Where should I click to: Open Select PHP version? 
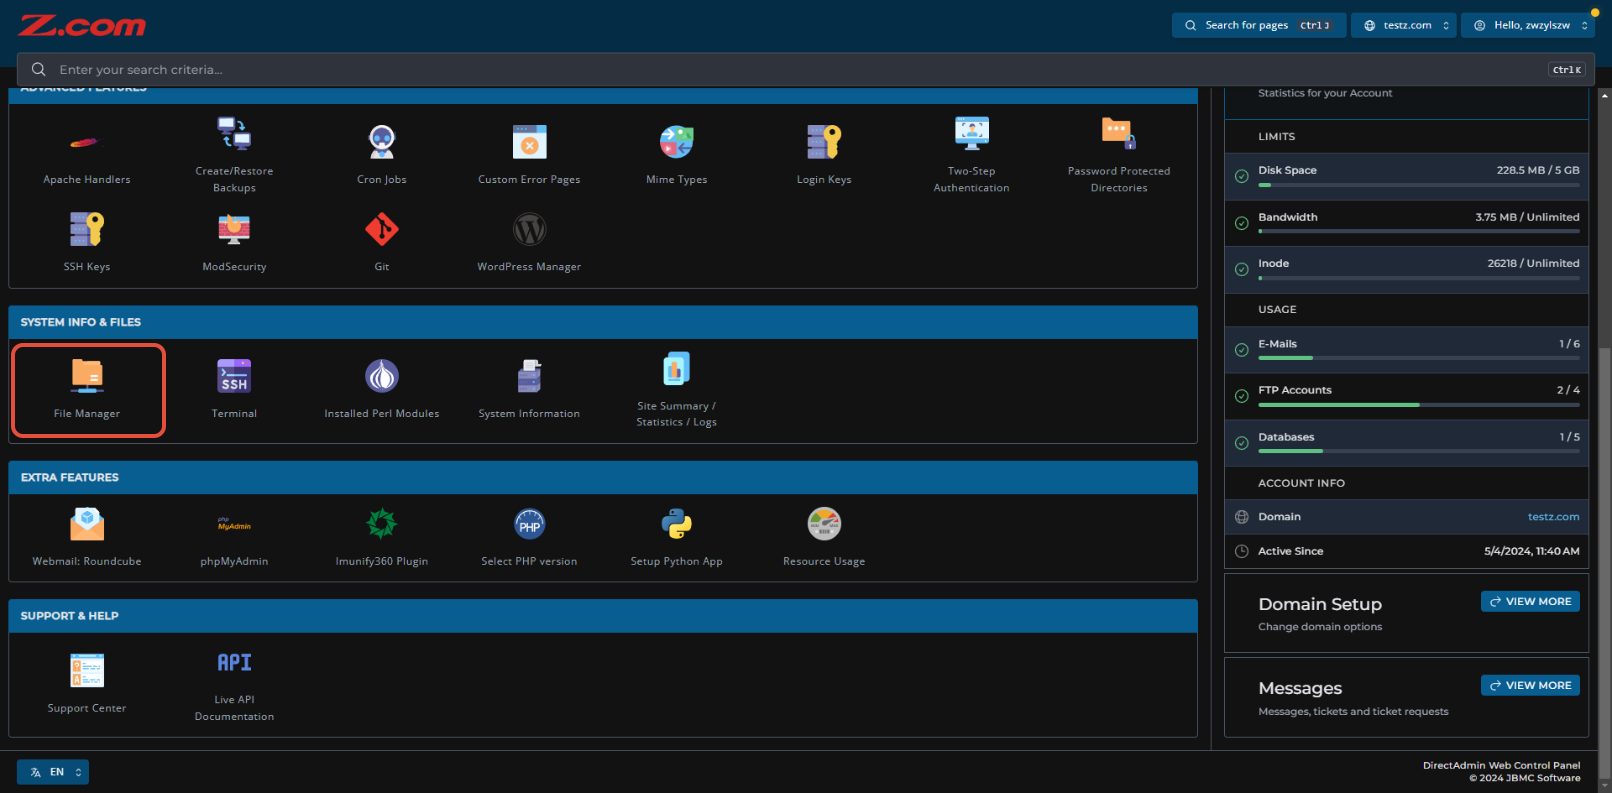click(529, 537)
